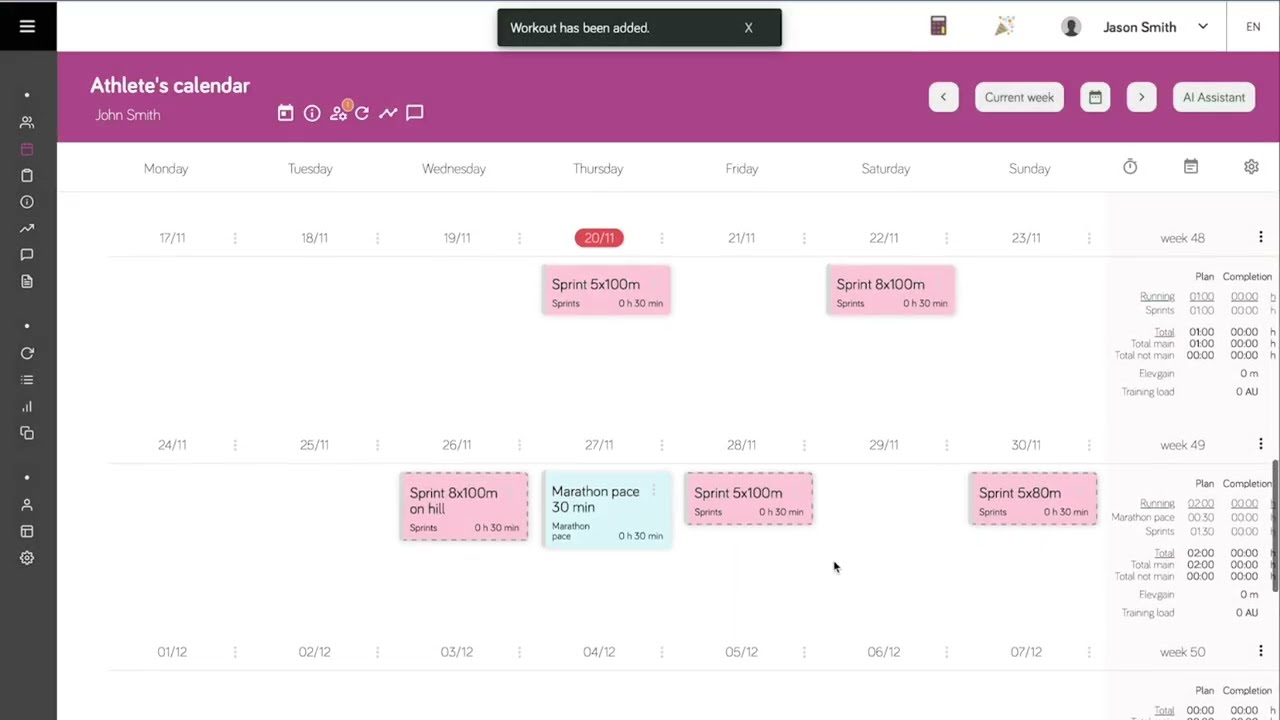Click the Thursday column header
1280x720 pixels.
(x=598, y=168)
